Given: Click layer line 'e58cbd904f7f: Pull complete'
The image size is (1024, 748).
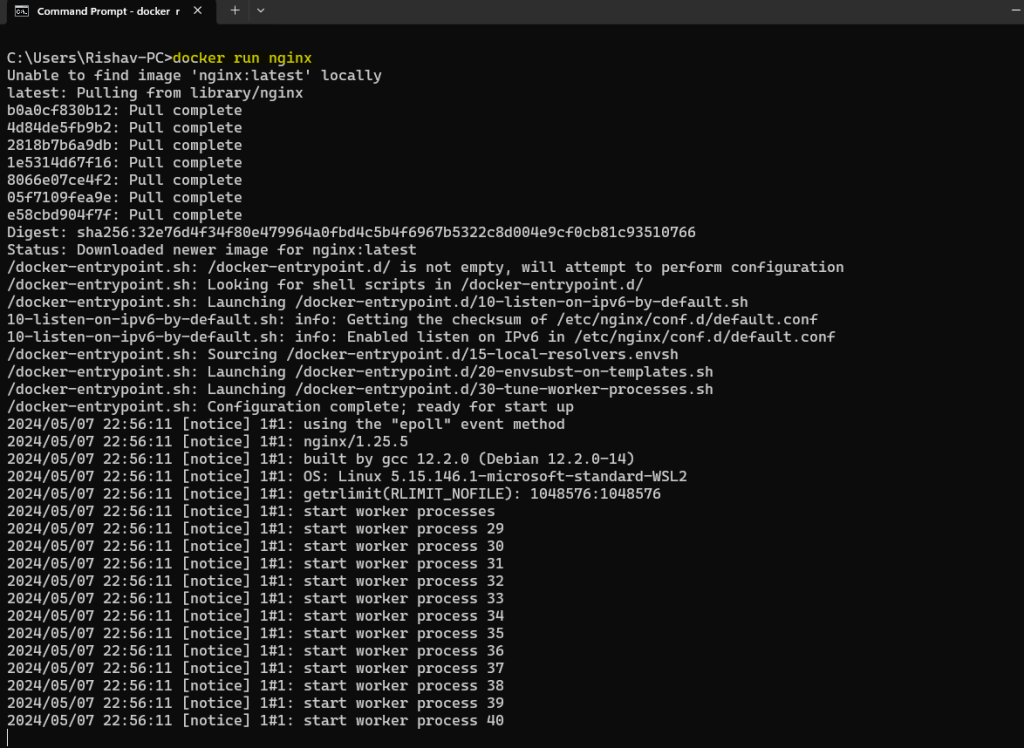Looking at the screenshot, I should pyautogui.click(x=124, y=215).
